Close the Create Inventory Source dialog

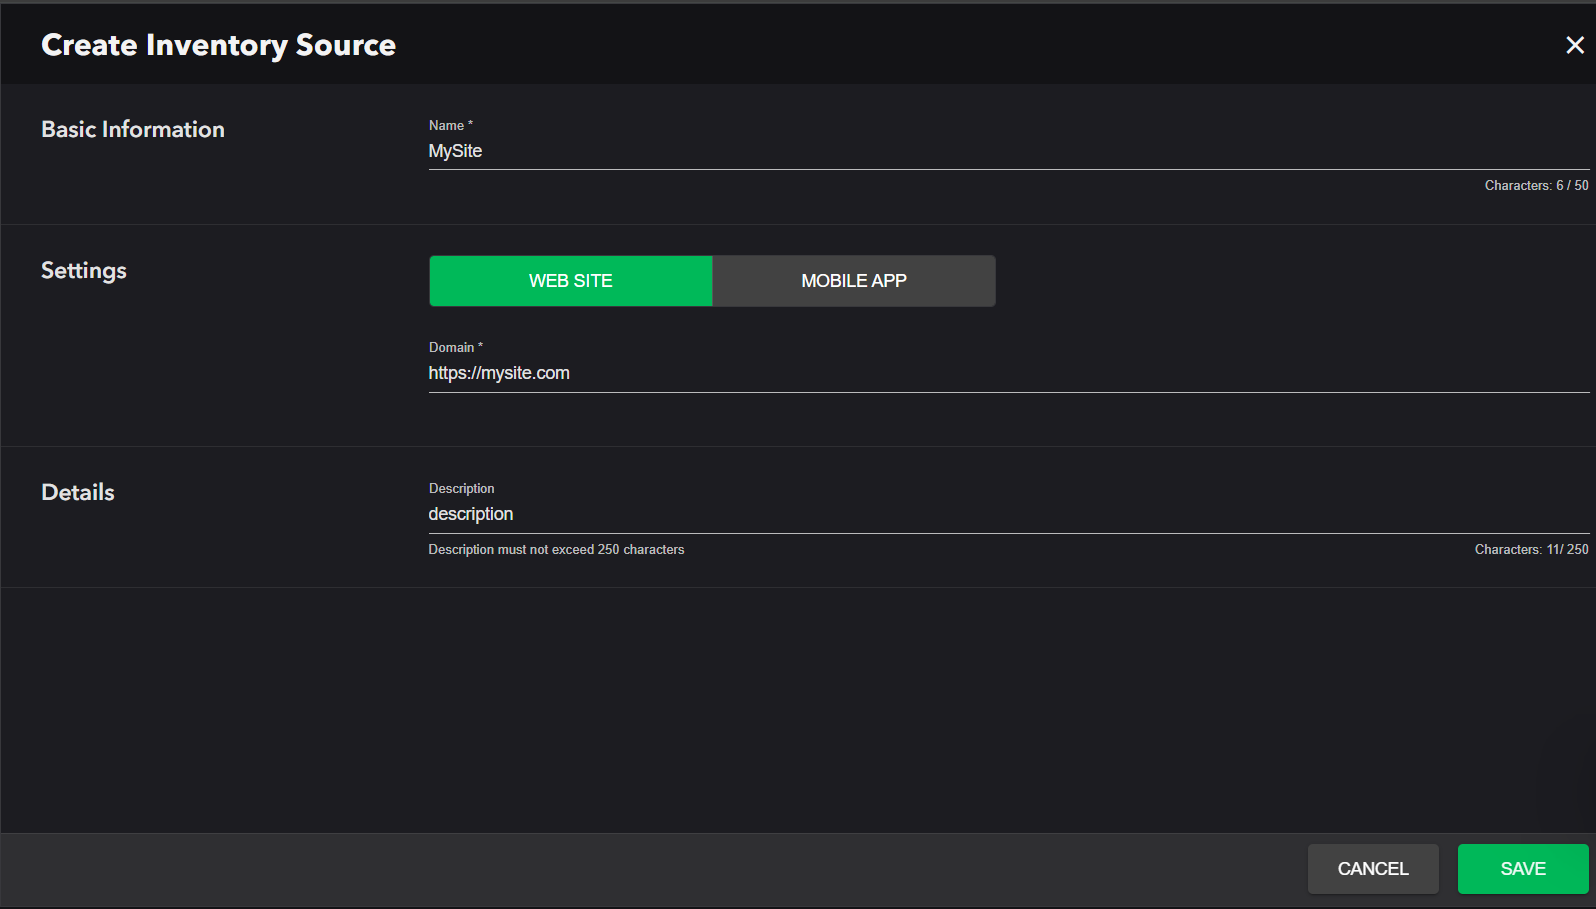click(1574, 45)
